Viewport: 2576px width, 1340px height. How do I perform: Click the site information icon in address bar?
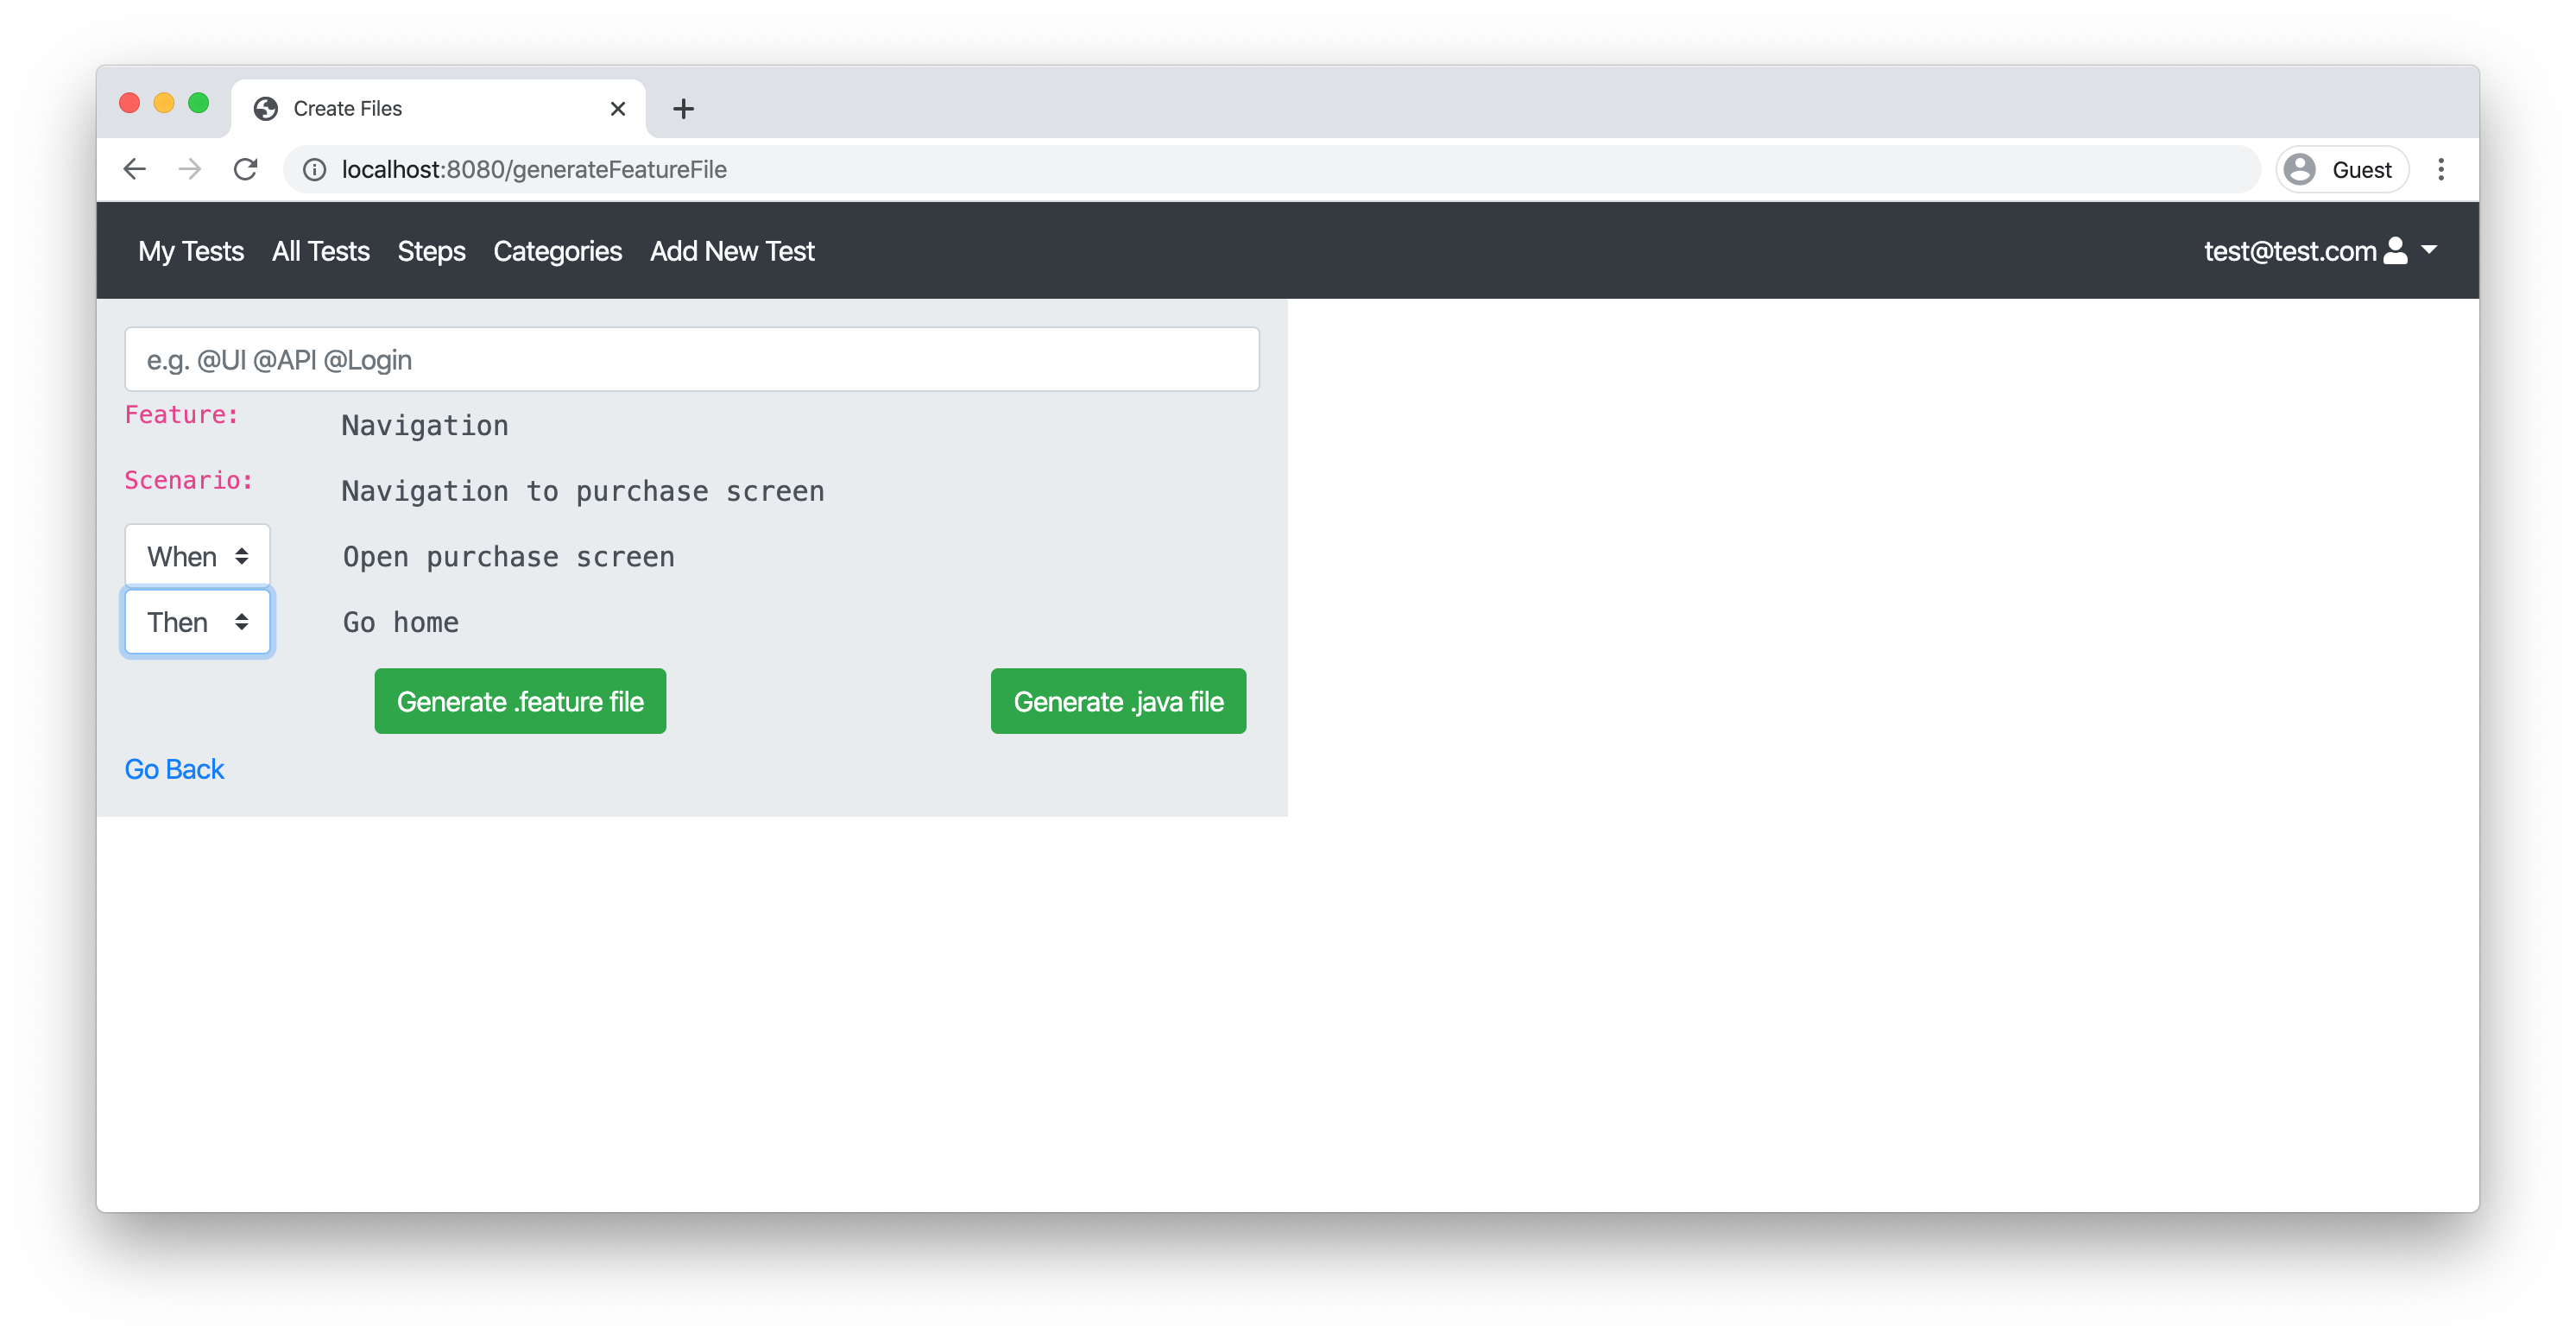click(x=315, y=170)
